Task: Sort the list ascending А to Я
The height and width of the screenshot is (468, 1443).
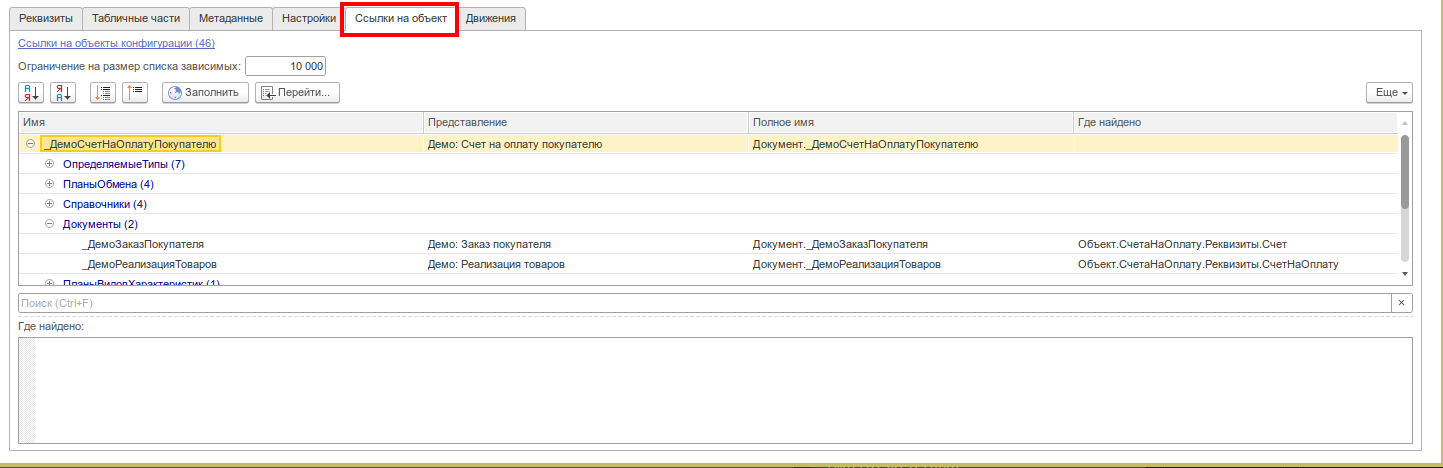Action: (31, 93)
